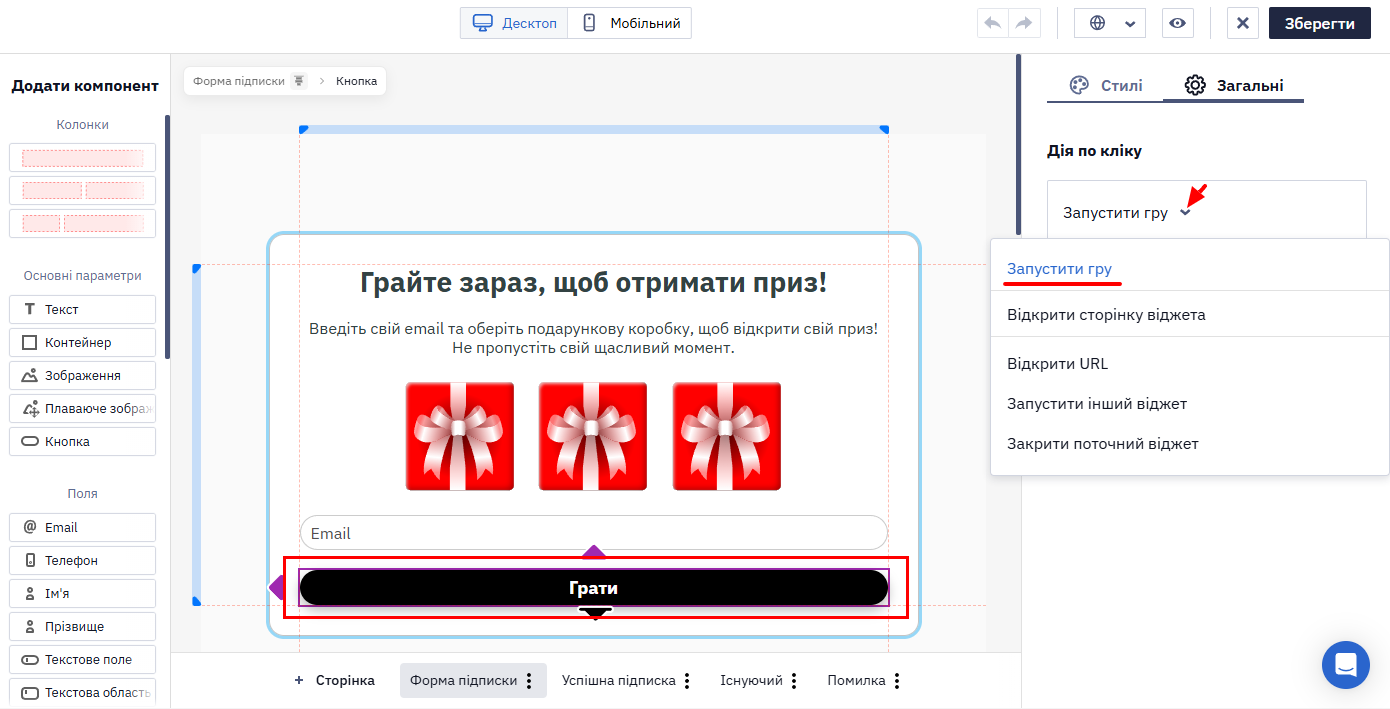
Task: Select the first gift box image
Action: point(460,436)
